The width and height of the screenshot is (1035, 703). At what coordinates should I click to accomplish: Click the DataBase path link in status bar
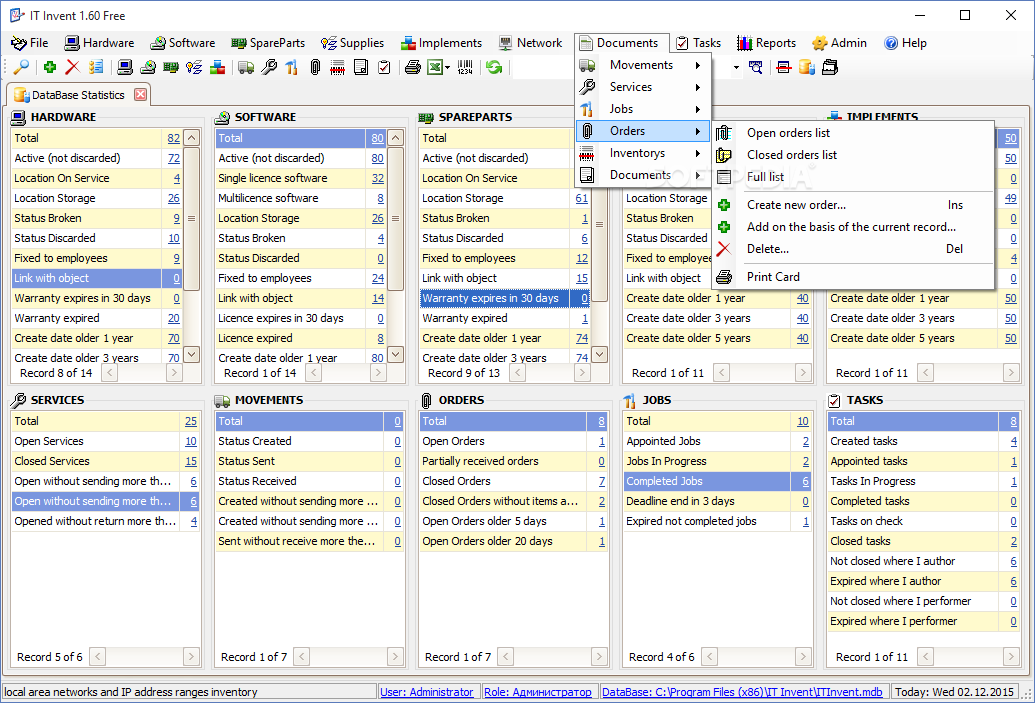coord(742,692)
